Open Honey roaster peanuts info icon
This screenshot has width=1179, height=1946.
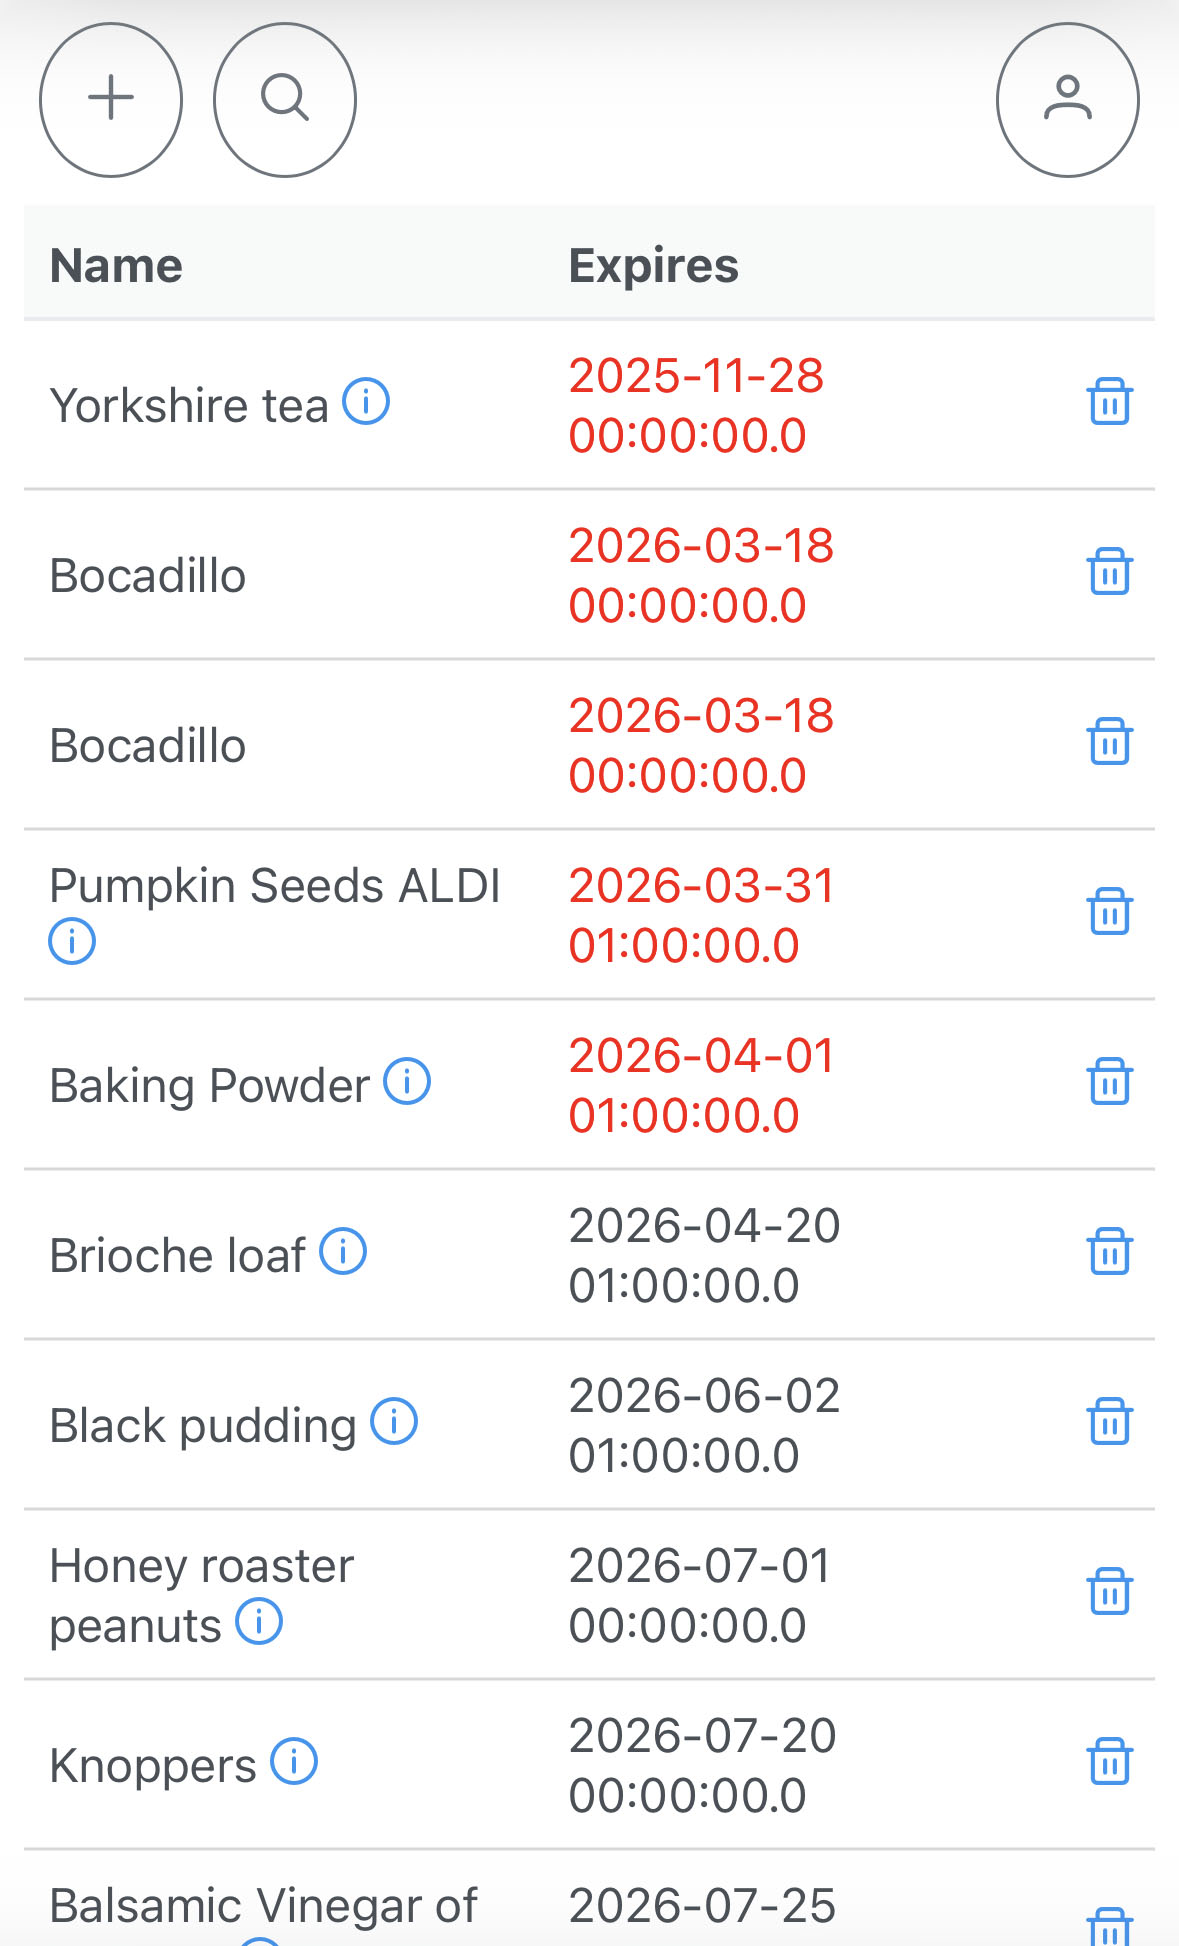pyautogui.click(x=259, y=1622)
